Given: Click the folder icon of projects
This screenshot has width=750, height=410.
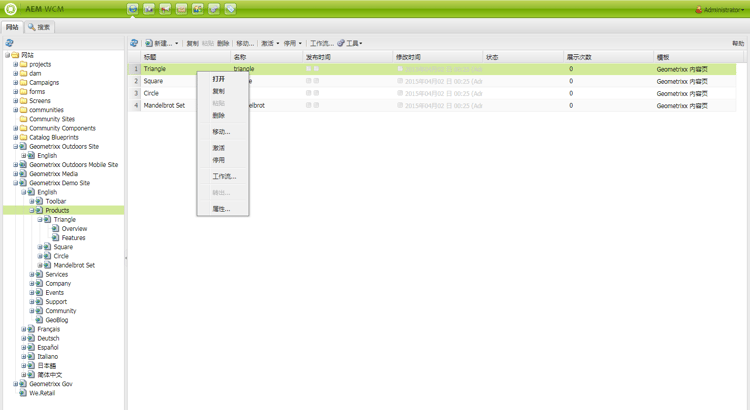Looking at the screenshot, I should tap(23, 64).
